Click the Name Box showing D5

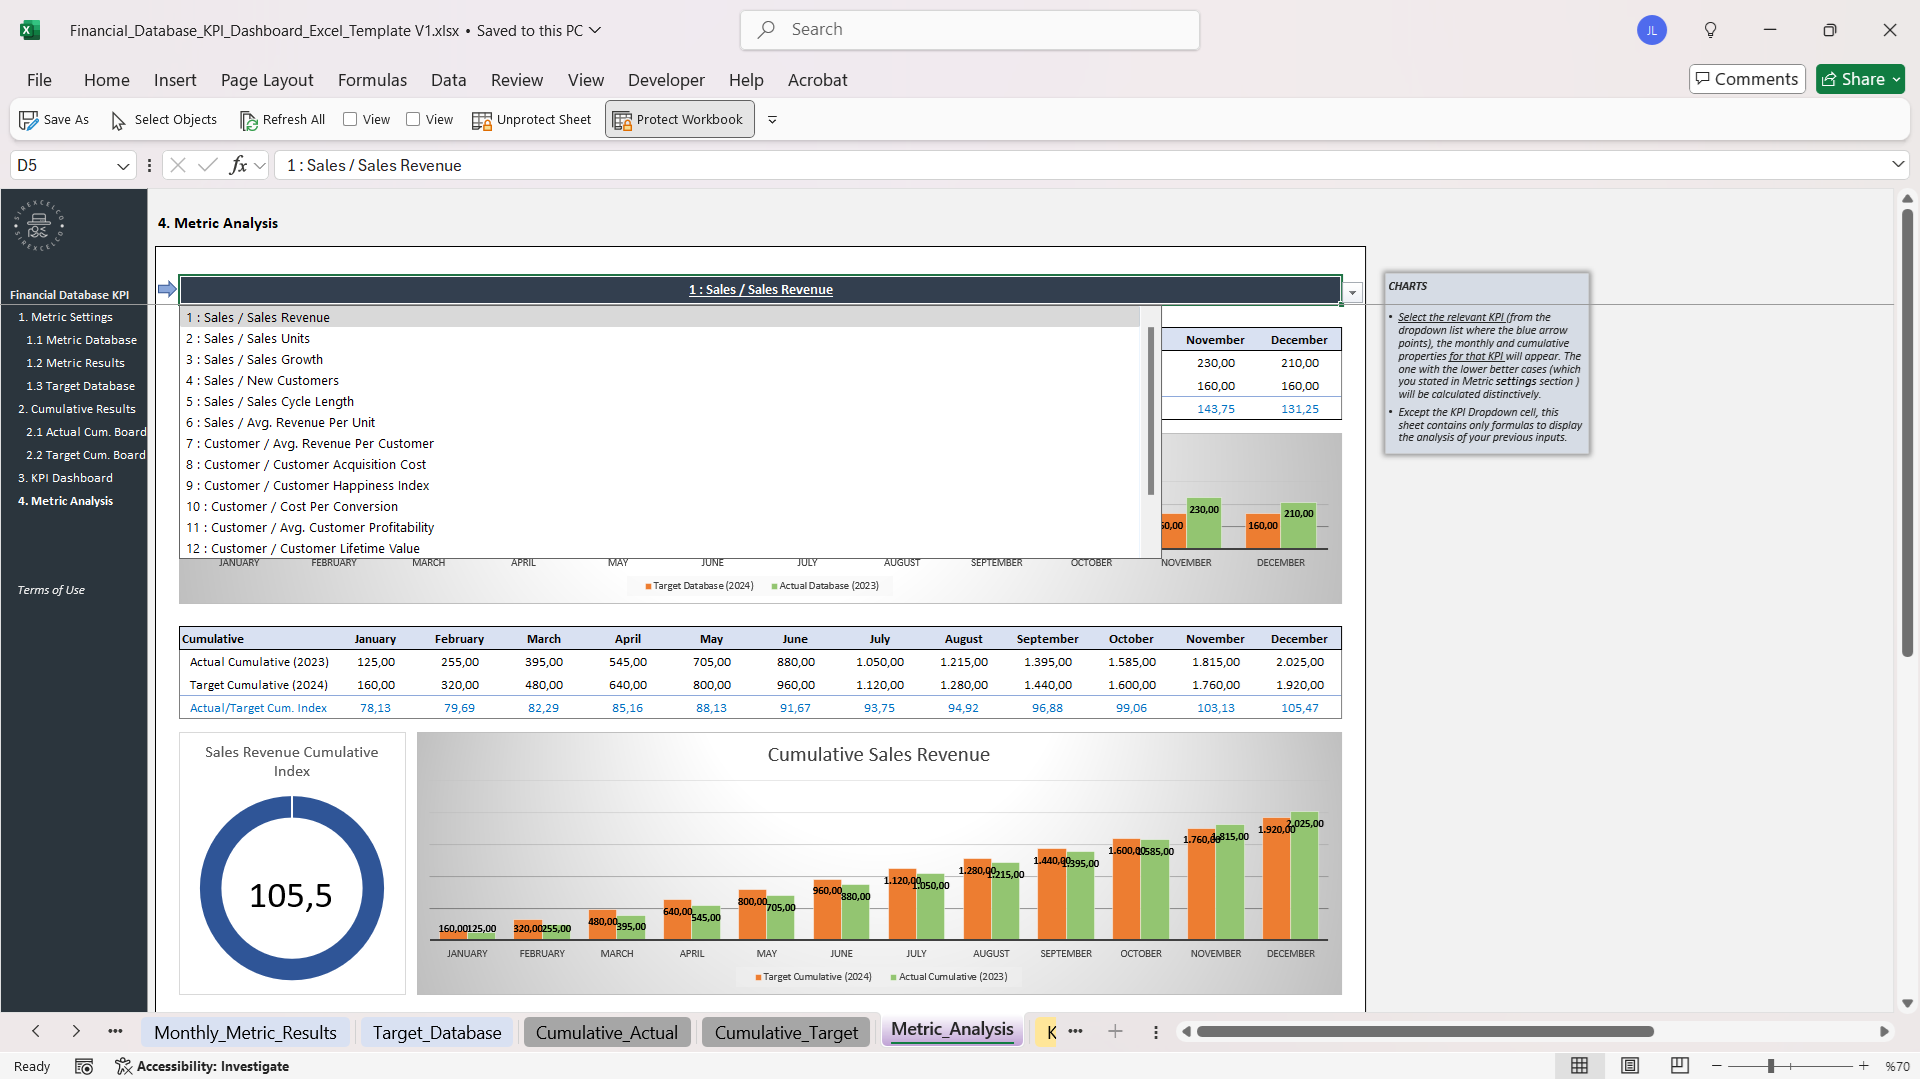tap(62, 165)
